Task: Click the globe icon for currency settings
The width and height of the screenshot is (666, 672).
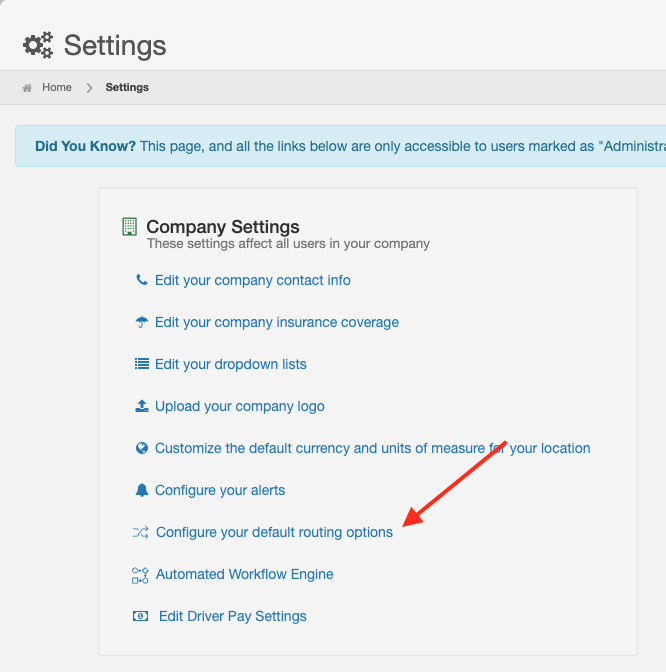Action: pyautogui.click(x=142, y=448)
